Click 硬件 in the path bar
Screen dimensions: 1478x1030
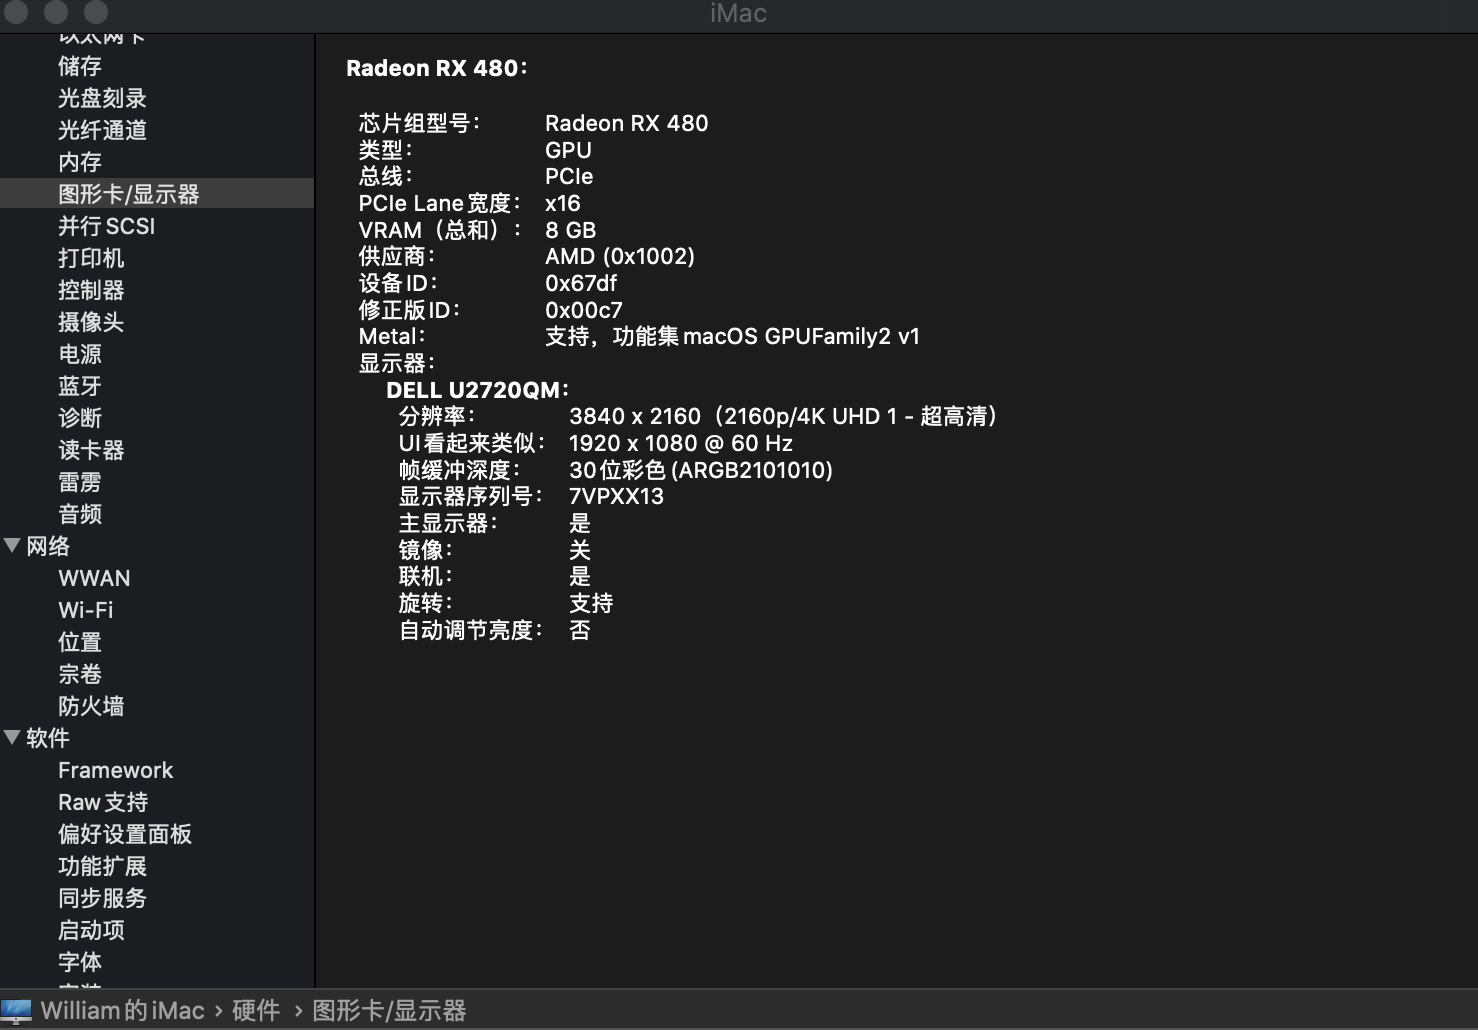pos(256,1011)
